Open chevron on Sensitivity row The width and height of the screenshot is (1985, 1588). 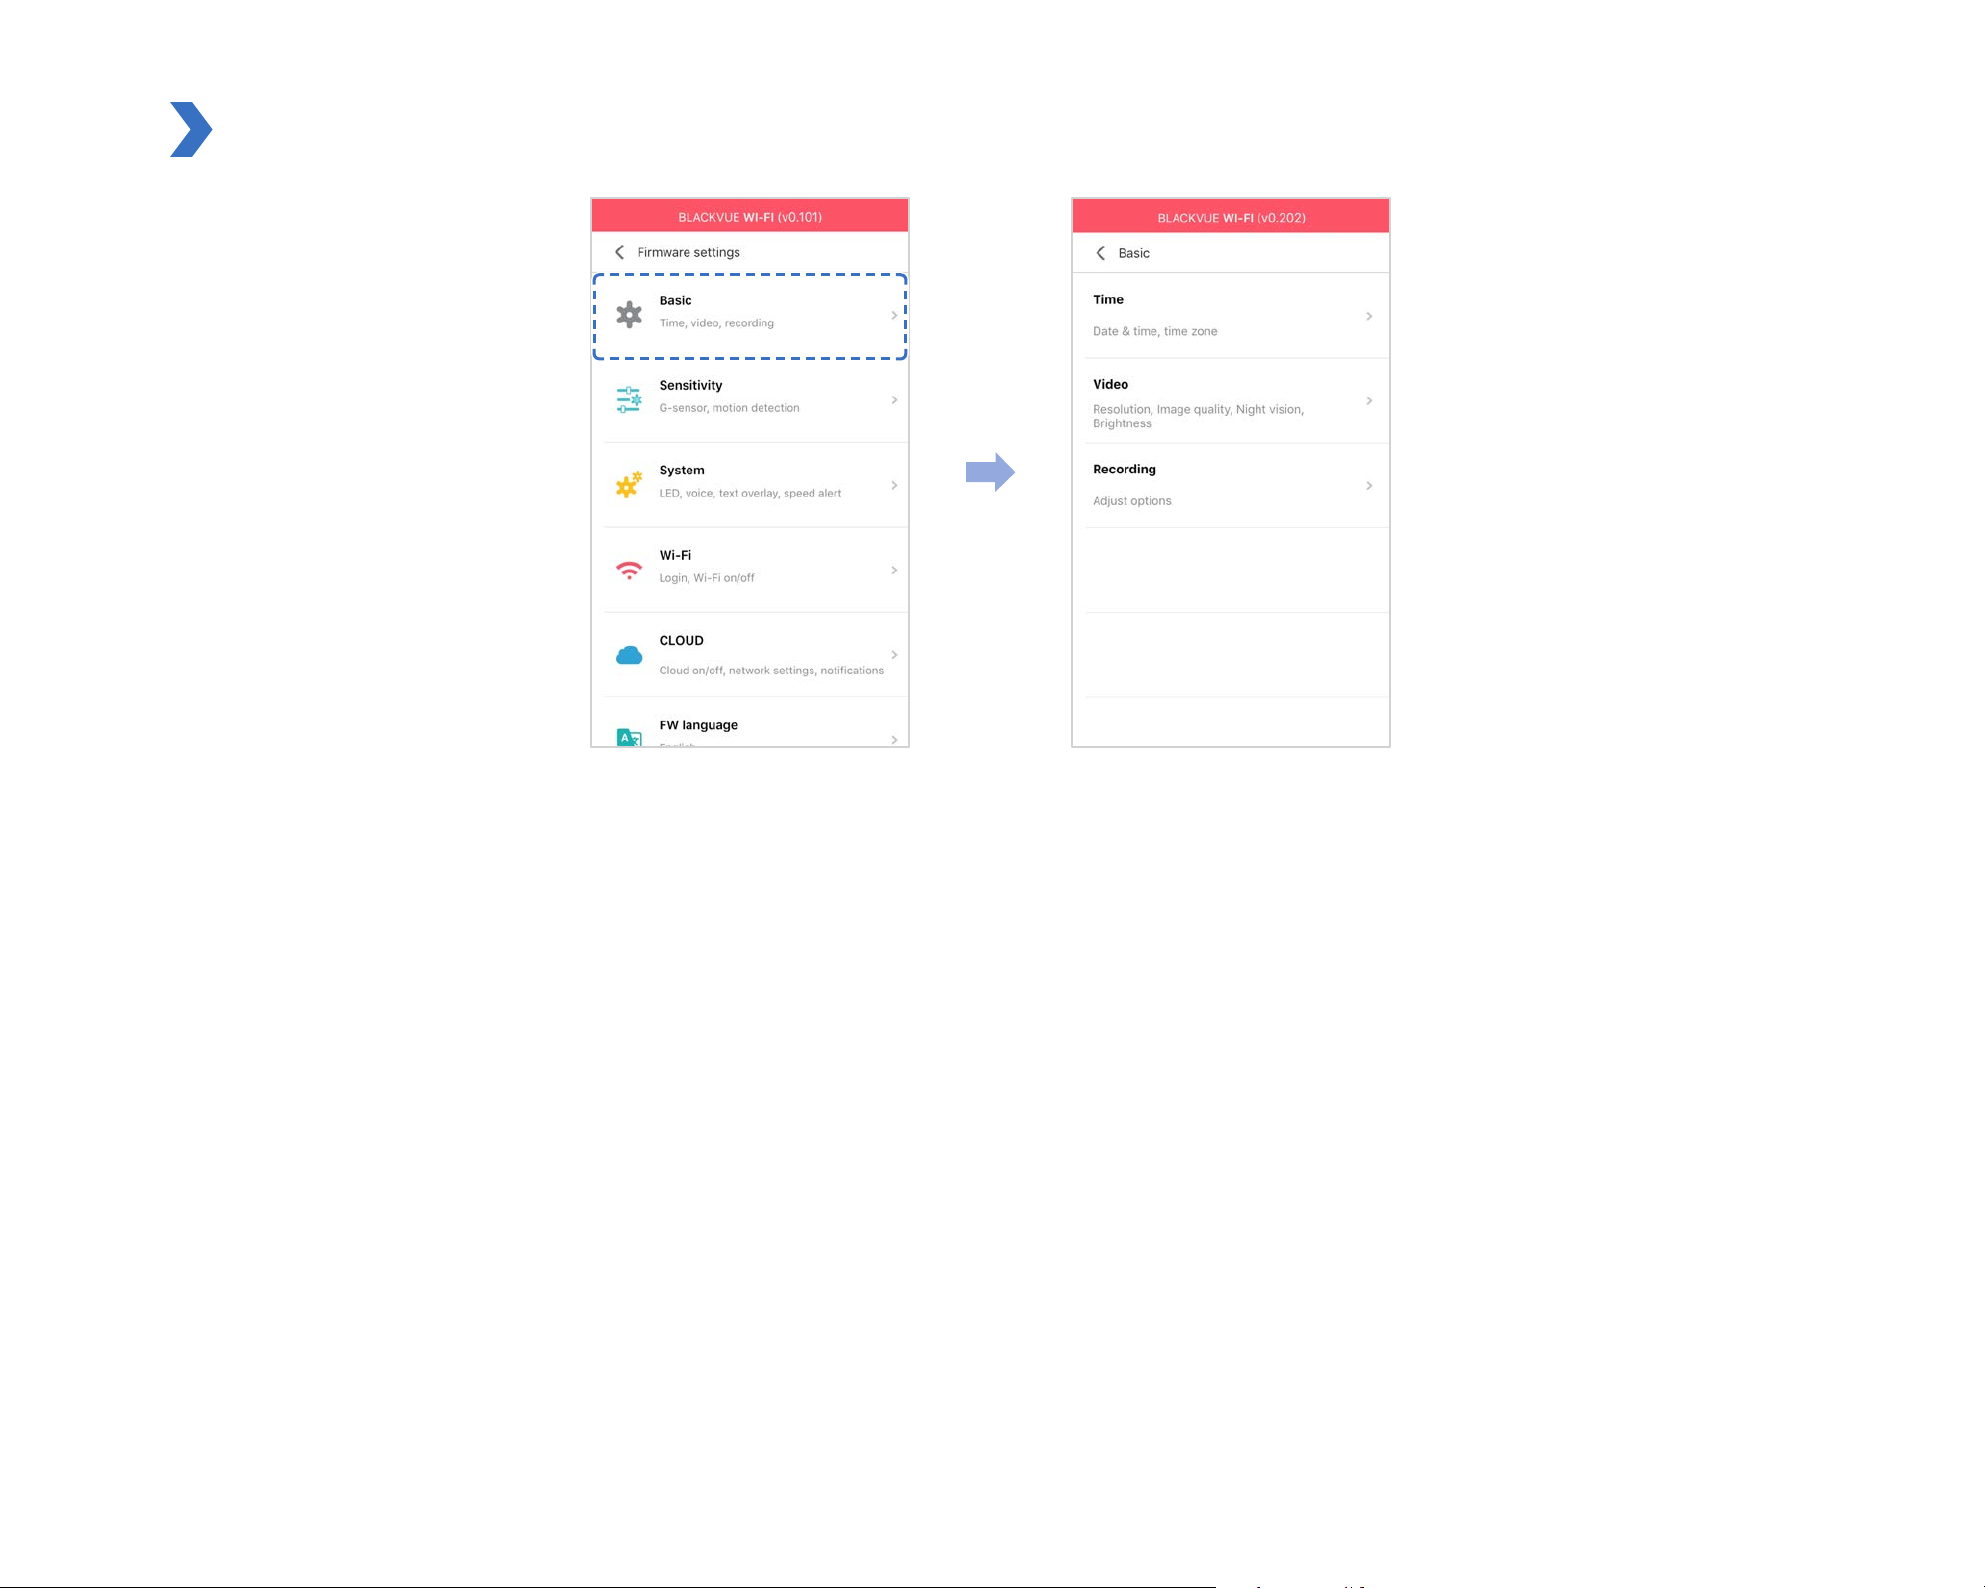coord(894,400)
